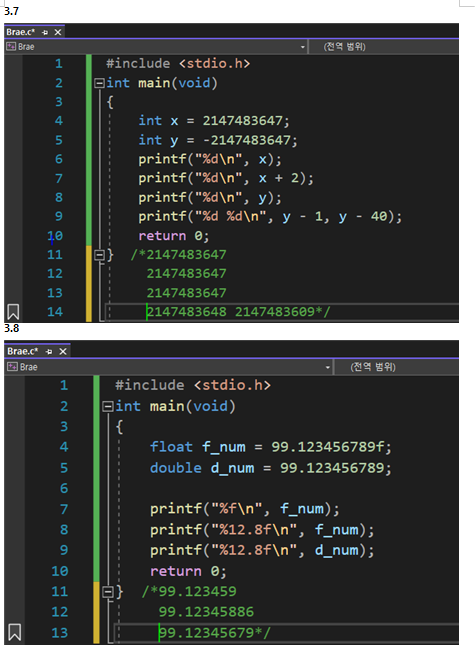Click the '3.7' heading text
The height and width of the screenshot is (667, 475).
pos(11,11)
